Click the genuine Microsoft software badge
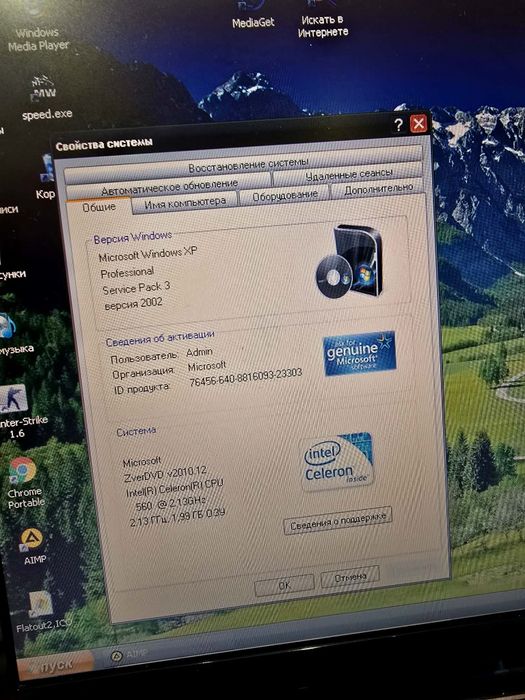 click(x=359, y=353)
